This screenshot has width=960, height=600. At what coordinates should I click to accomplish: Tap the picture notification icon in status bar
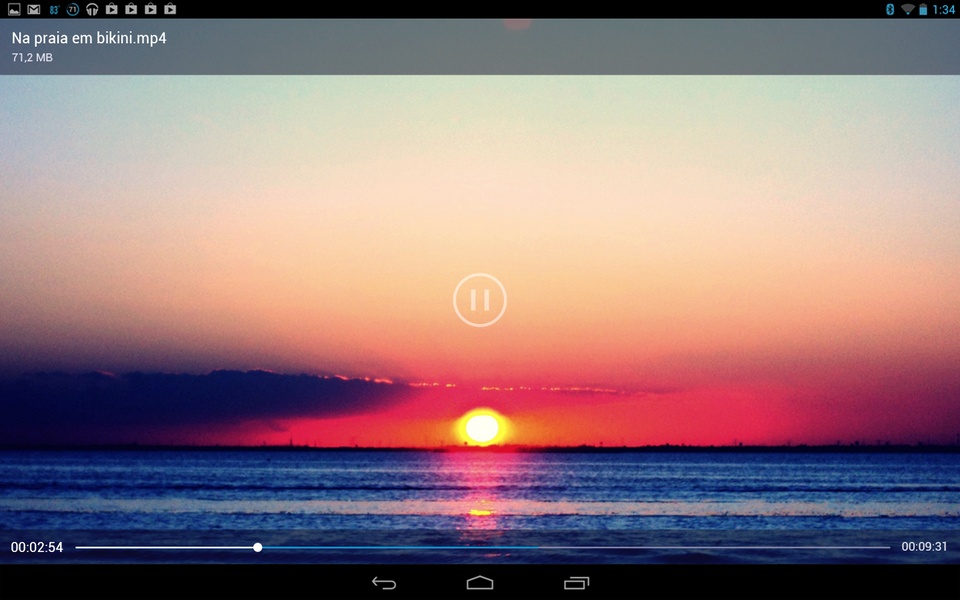[x=14, y=9]
